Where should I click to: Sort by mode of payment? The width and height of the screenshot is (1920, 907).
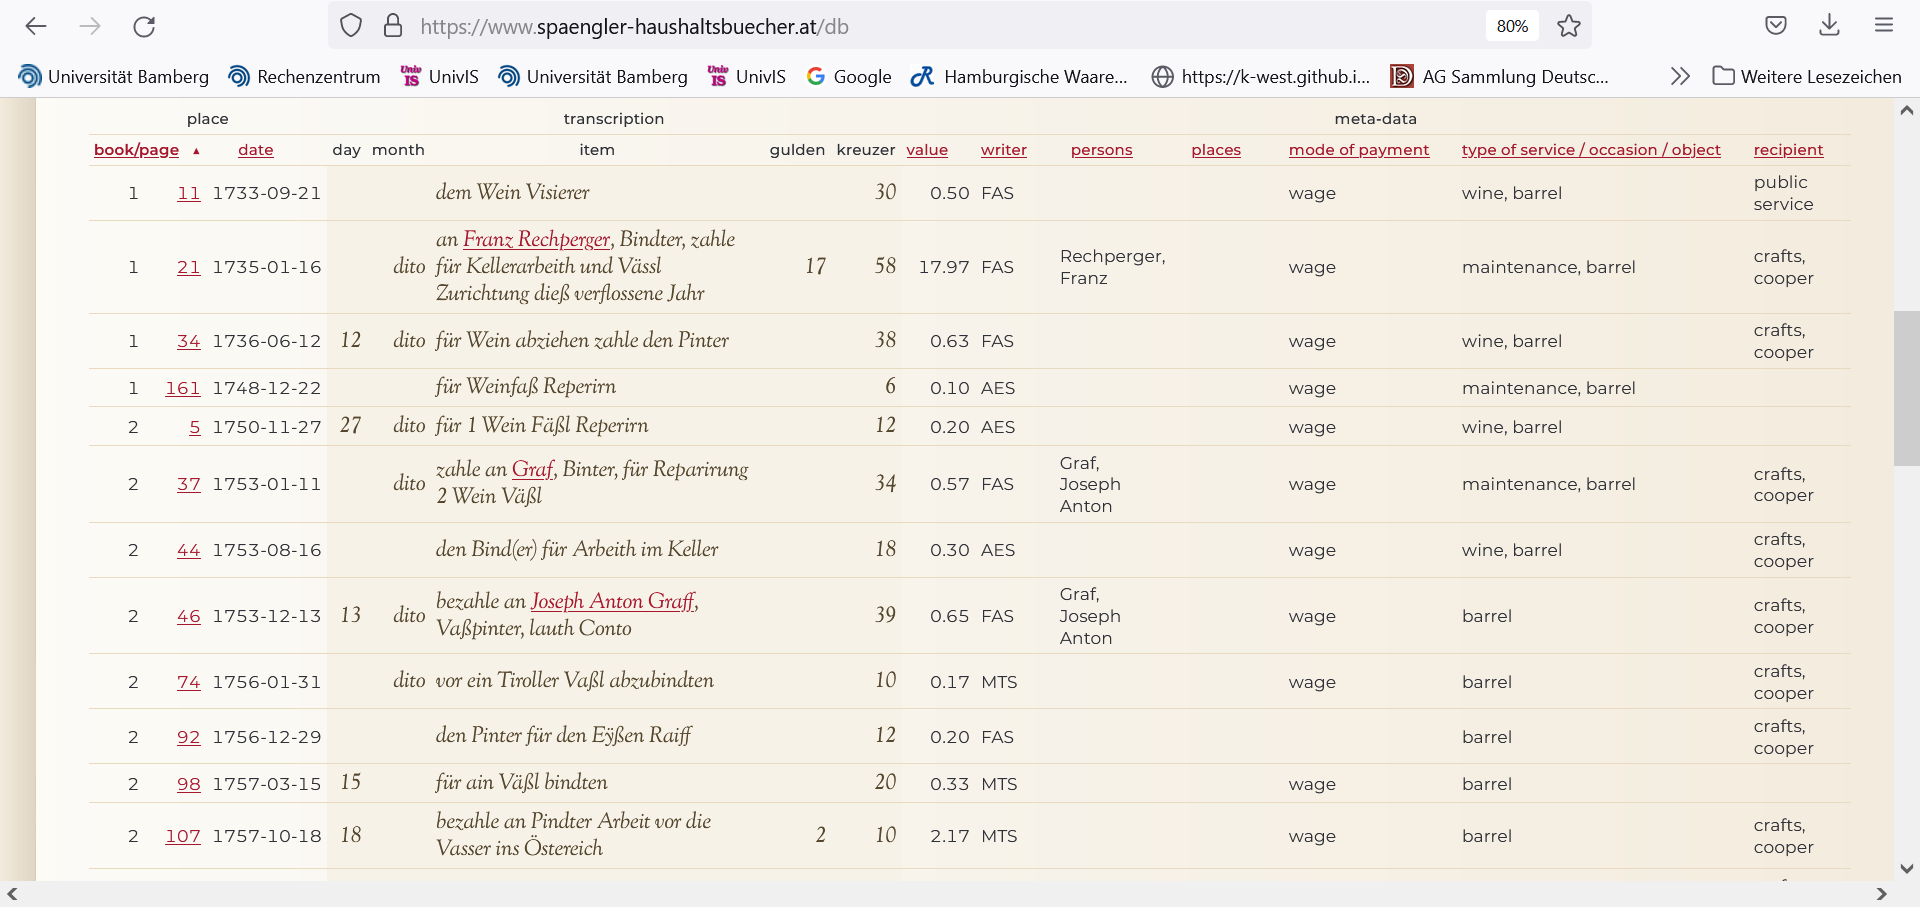[1359, 150]
